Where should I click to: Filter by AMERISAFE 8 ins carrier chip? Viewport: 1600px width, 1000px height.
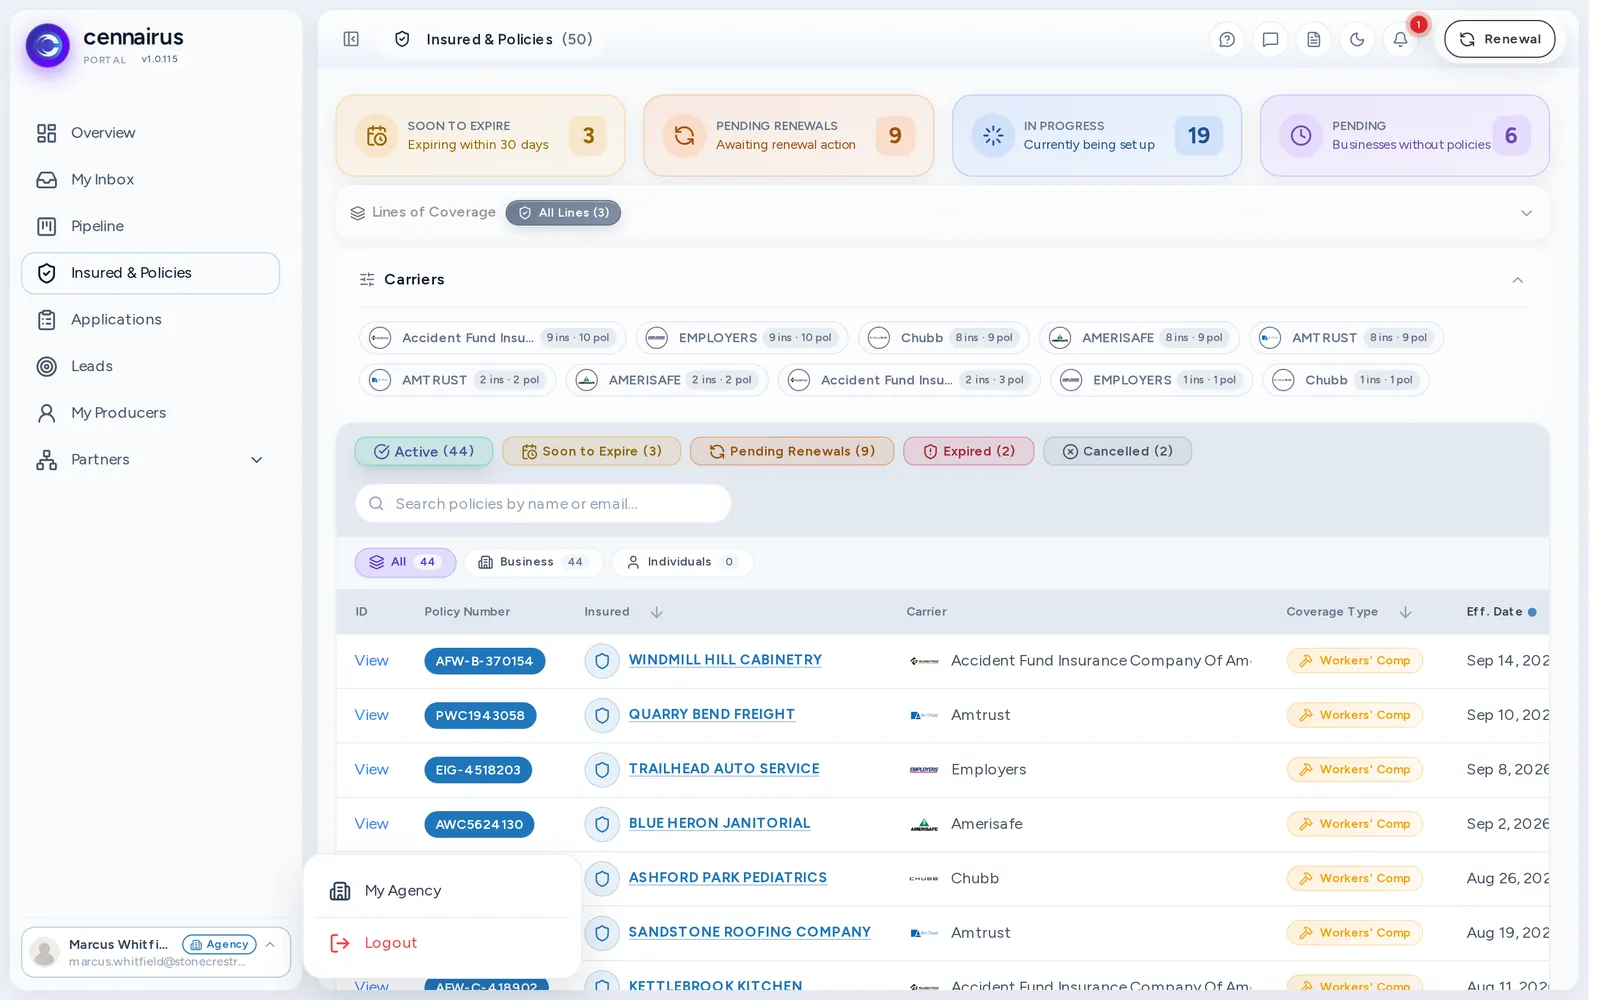[1139, 338]
